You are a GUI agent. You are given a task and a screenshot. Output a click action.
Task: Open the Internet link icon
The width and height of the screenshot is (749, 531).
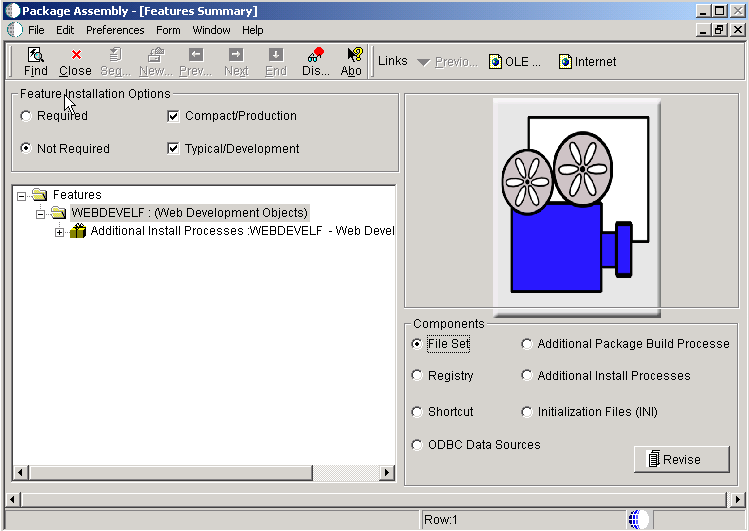(x=565, y=62)
